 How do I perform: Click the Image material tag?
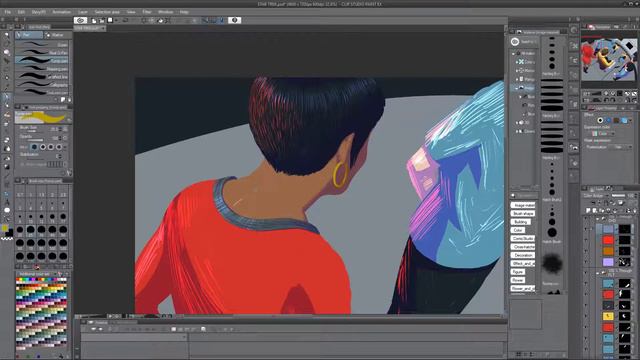click(x=523, y=205)
